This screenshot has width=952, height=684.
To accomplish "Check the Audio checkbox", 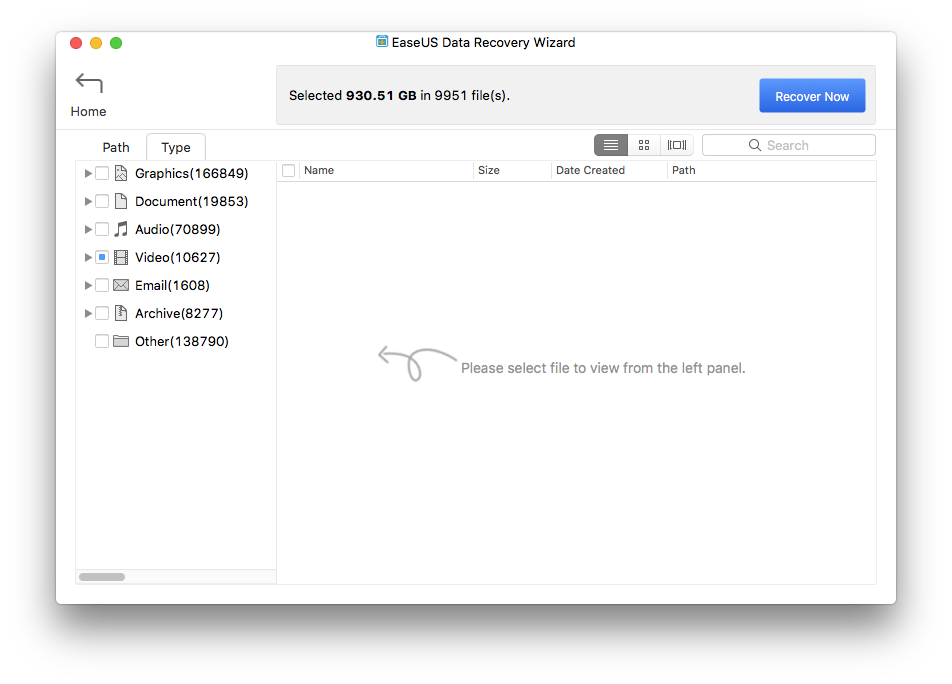I will tap(102, 229).
